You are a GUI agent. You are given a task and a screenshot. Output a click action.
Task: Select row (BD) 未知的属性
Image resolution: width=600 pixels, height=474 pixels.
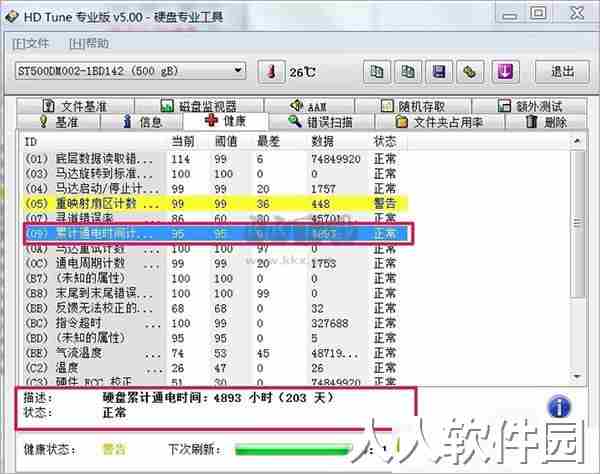coord(214,338)
